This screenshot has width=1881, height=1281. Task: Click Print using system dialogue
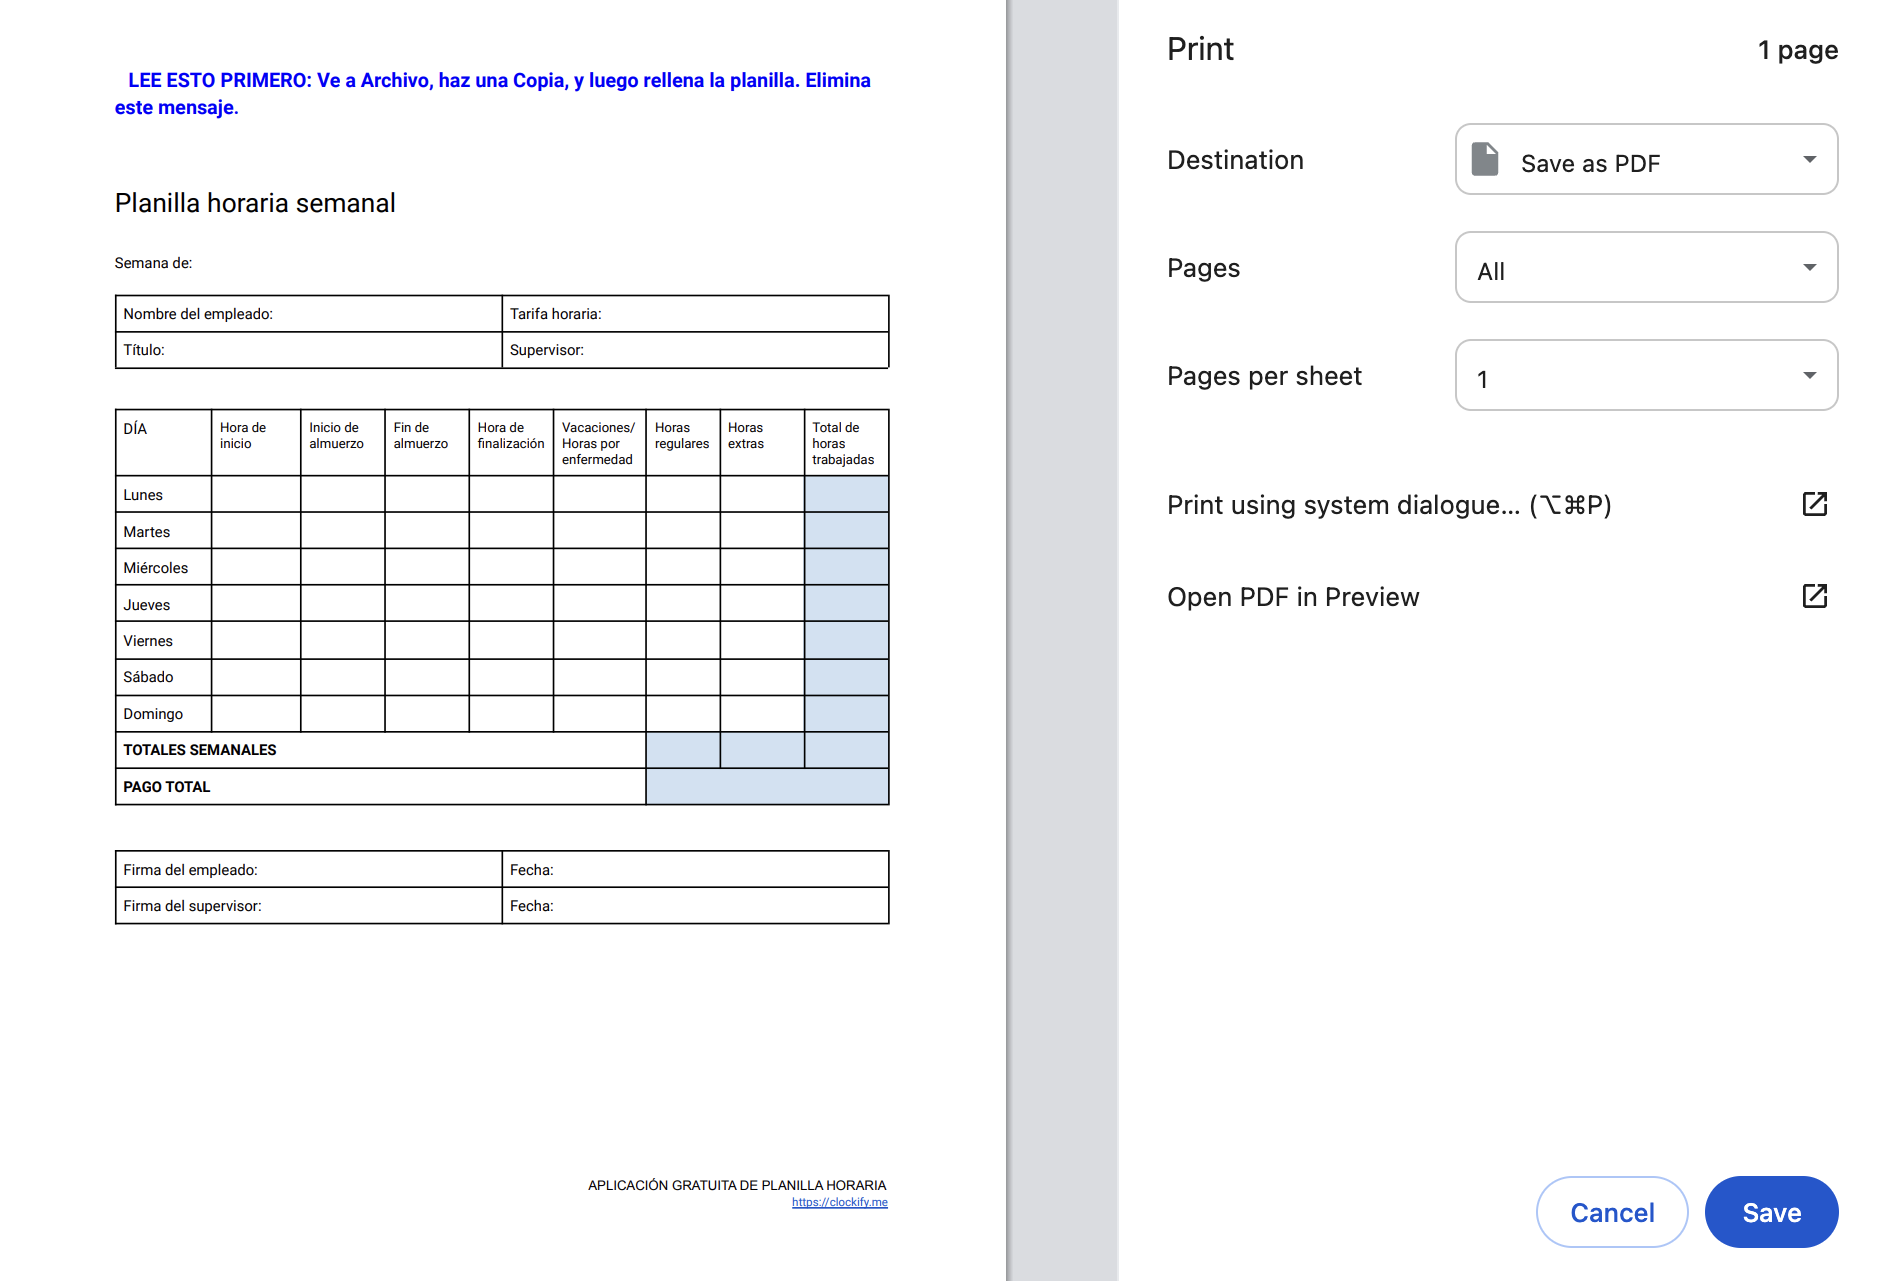(x=1389, y=505)
